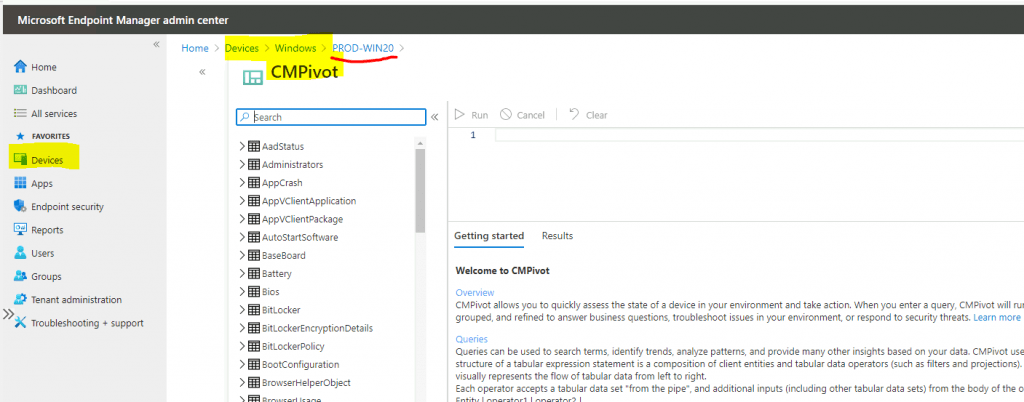Select BaseBoard in the entity list

283,255
